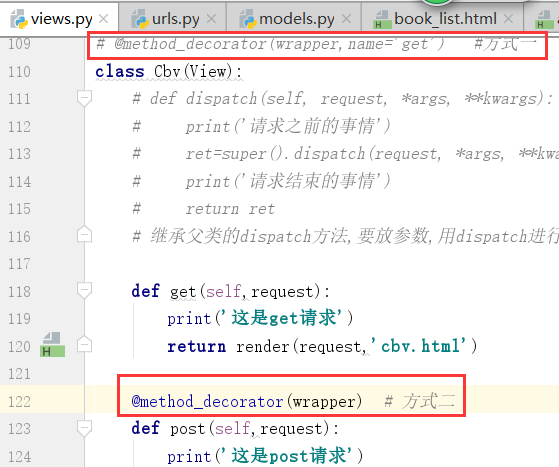Image resolution: width=559 pixels, height=467 pixels.
Task: Close the models.py tab
Action: coord(346,19)
